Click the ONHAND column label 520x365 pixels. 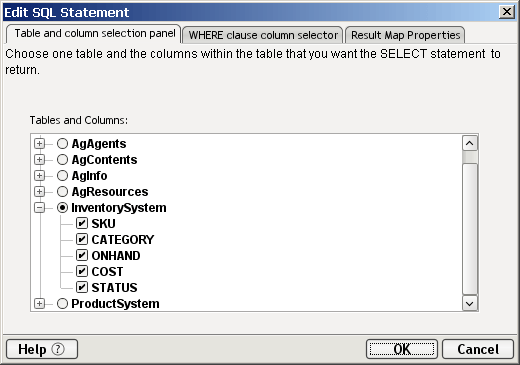[116, 256]
